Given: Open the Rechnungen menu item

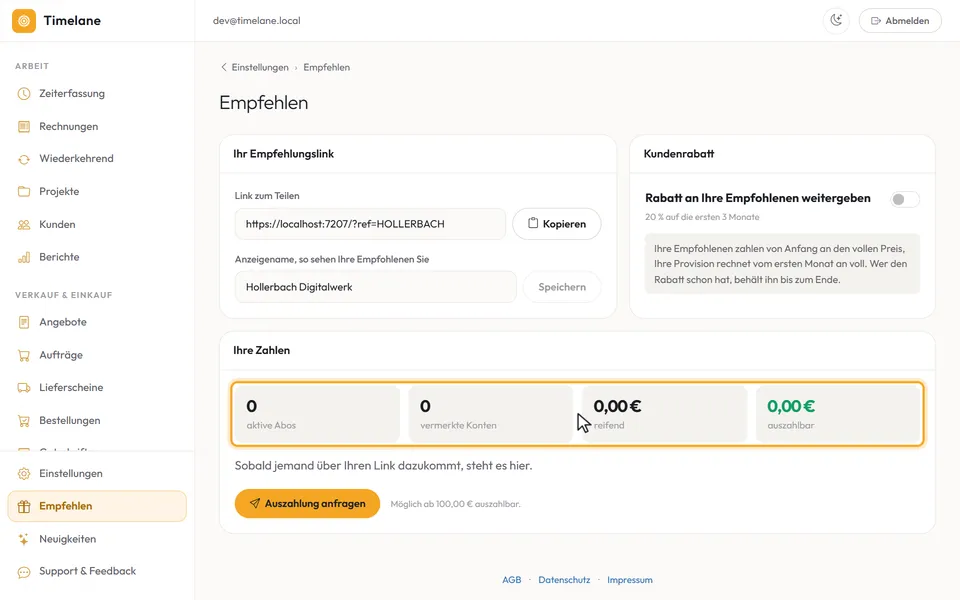Looking at the screenshot, I should pos(97,127).
